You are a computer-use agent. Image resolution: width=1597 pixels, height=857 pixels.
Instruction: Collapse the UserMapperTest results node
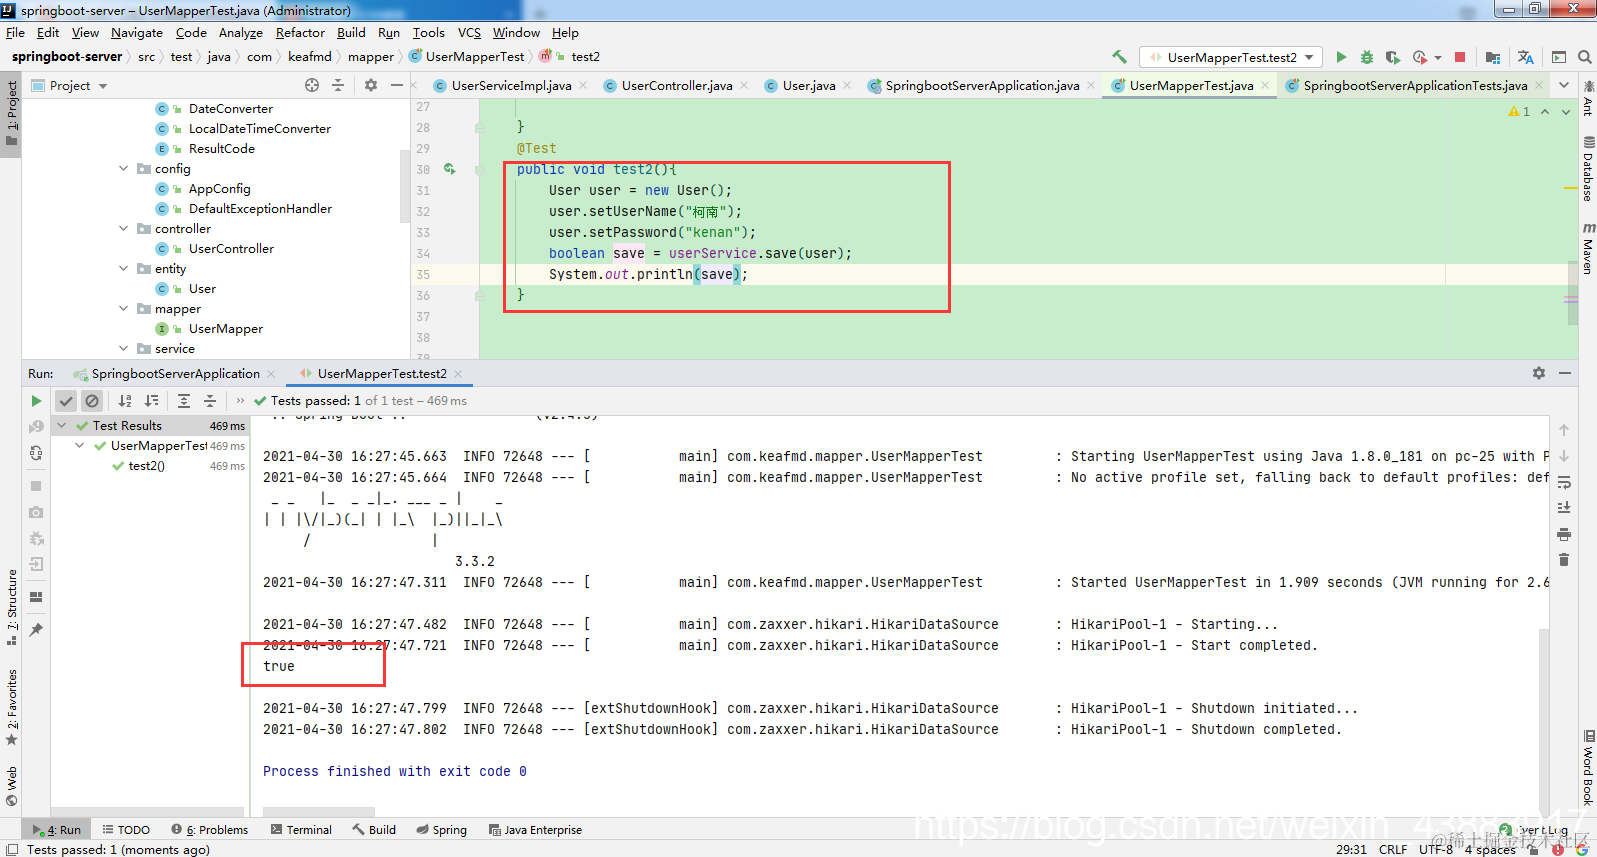tap(80, 446)
